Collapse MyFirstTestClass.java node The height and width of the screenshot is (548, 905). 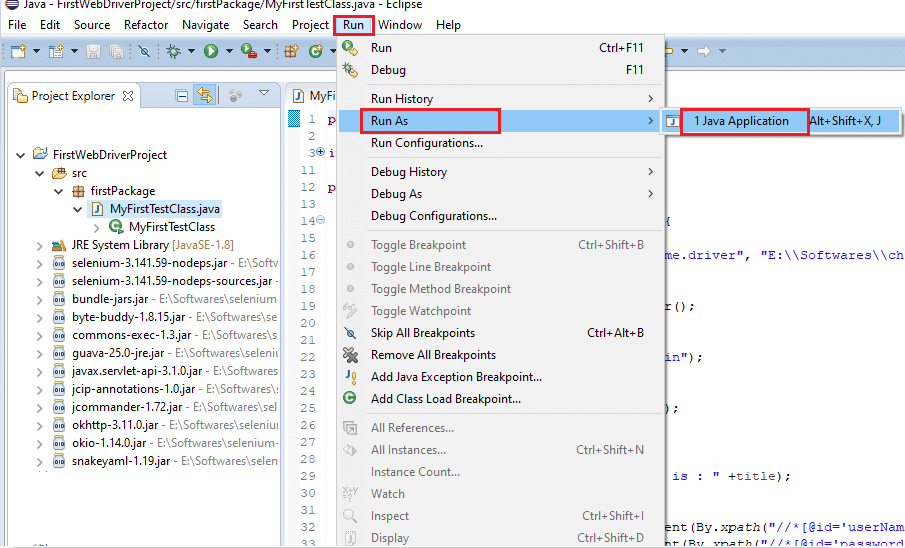point(78,209)
